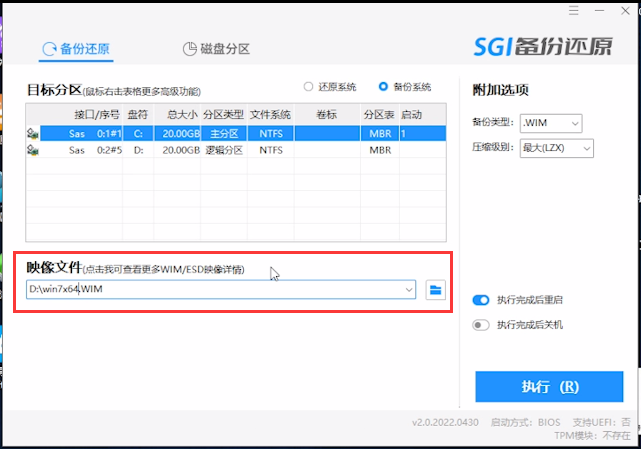Viewport: 641px width, 449px height.
Task: Switch to the 磁盘分区 tab
Action: pyautogui.click(x=216, y=49)
